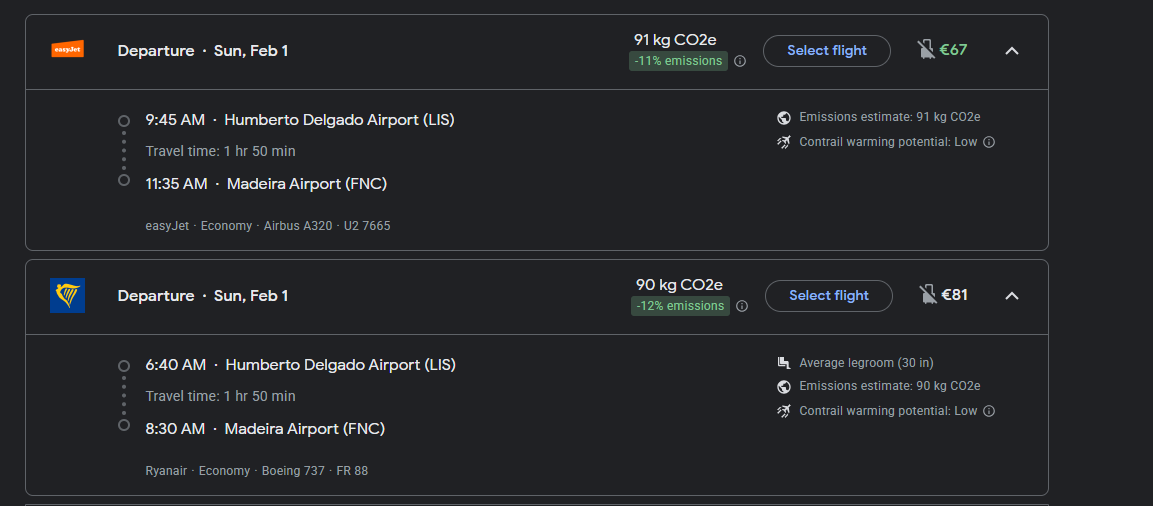Click the -12% emissions green badge
This screenshot has height=506, width=1153.
coord(680,306)
